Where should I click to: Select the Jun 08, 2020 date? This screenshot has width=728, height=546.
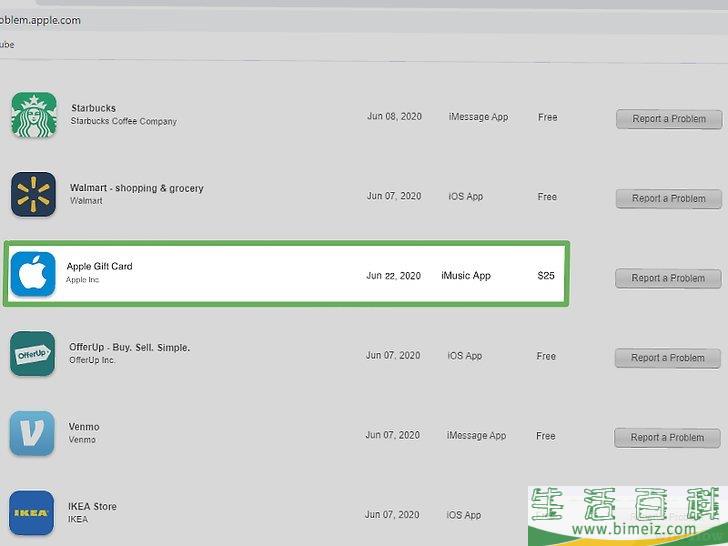pyautogui.click(x=394, y=117)
